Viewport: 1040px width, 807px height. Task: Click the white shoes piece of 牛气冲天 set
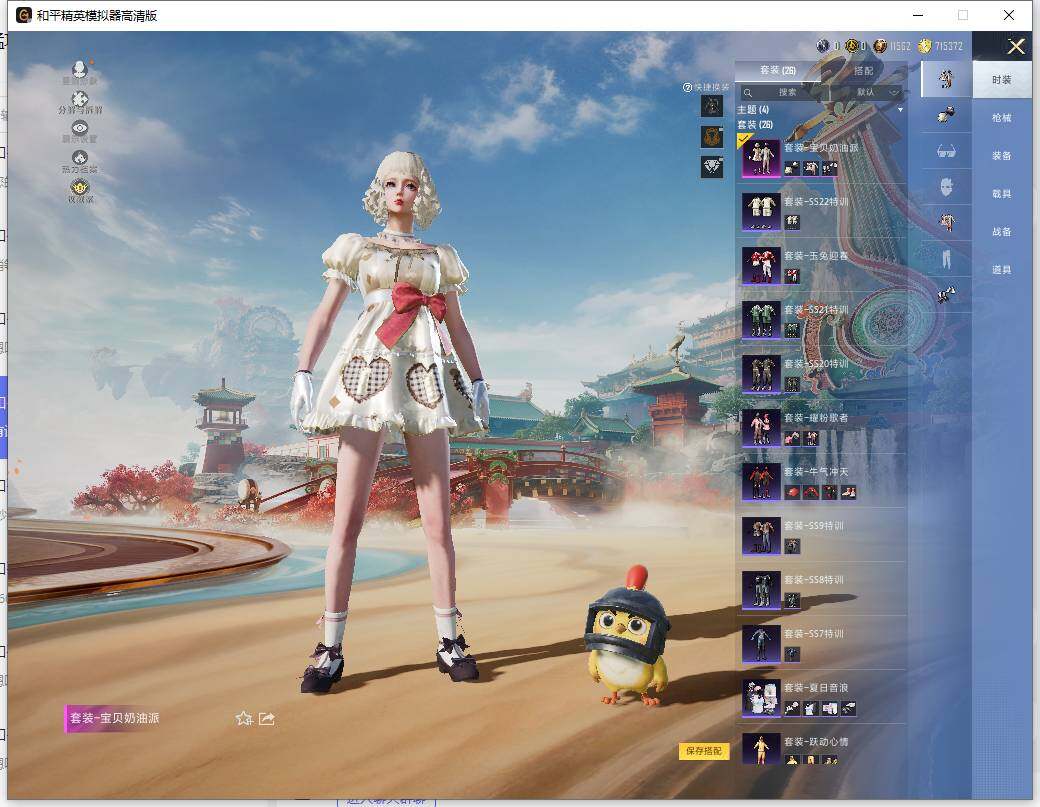848,492
